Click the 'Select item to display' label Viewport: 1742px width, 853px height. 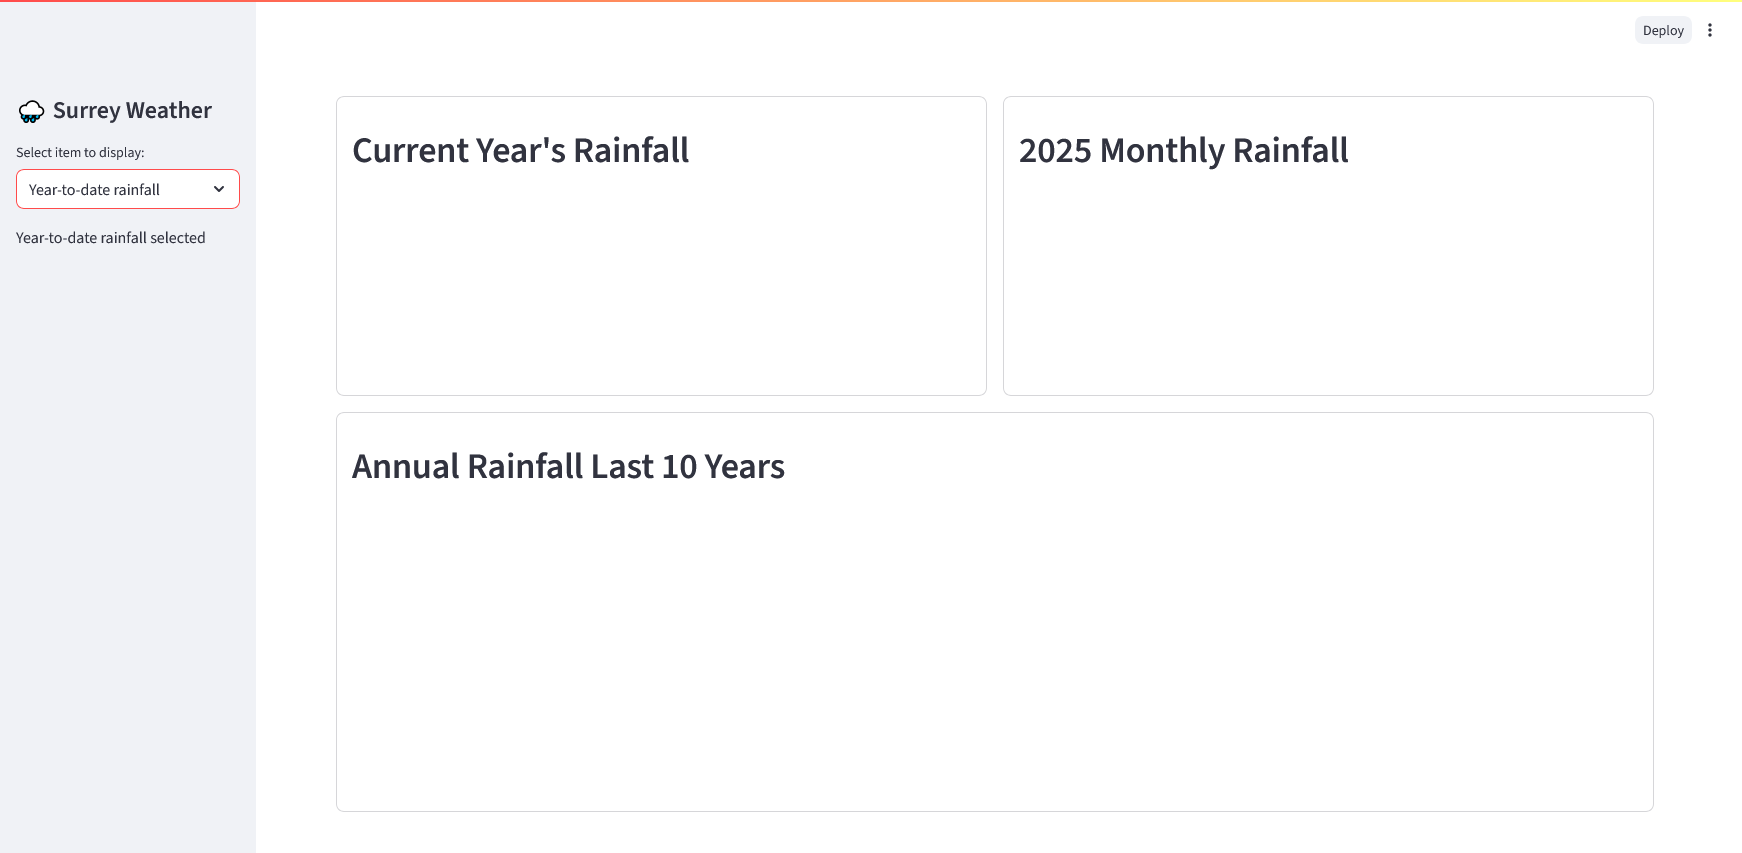coord(80,152)
